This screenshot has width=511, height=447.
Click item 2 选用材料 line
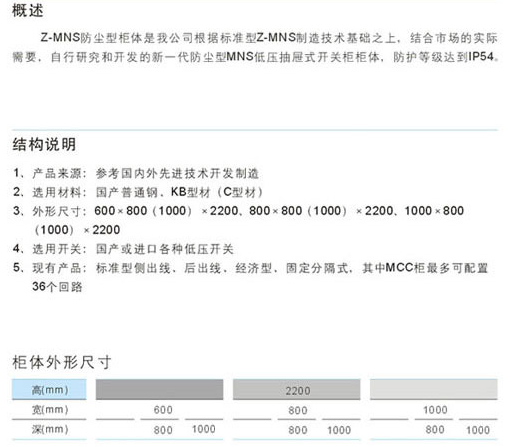point(138,192)
